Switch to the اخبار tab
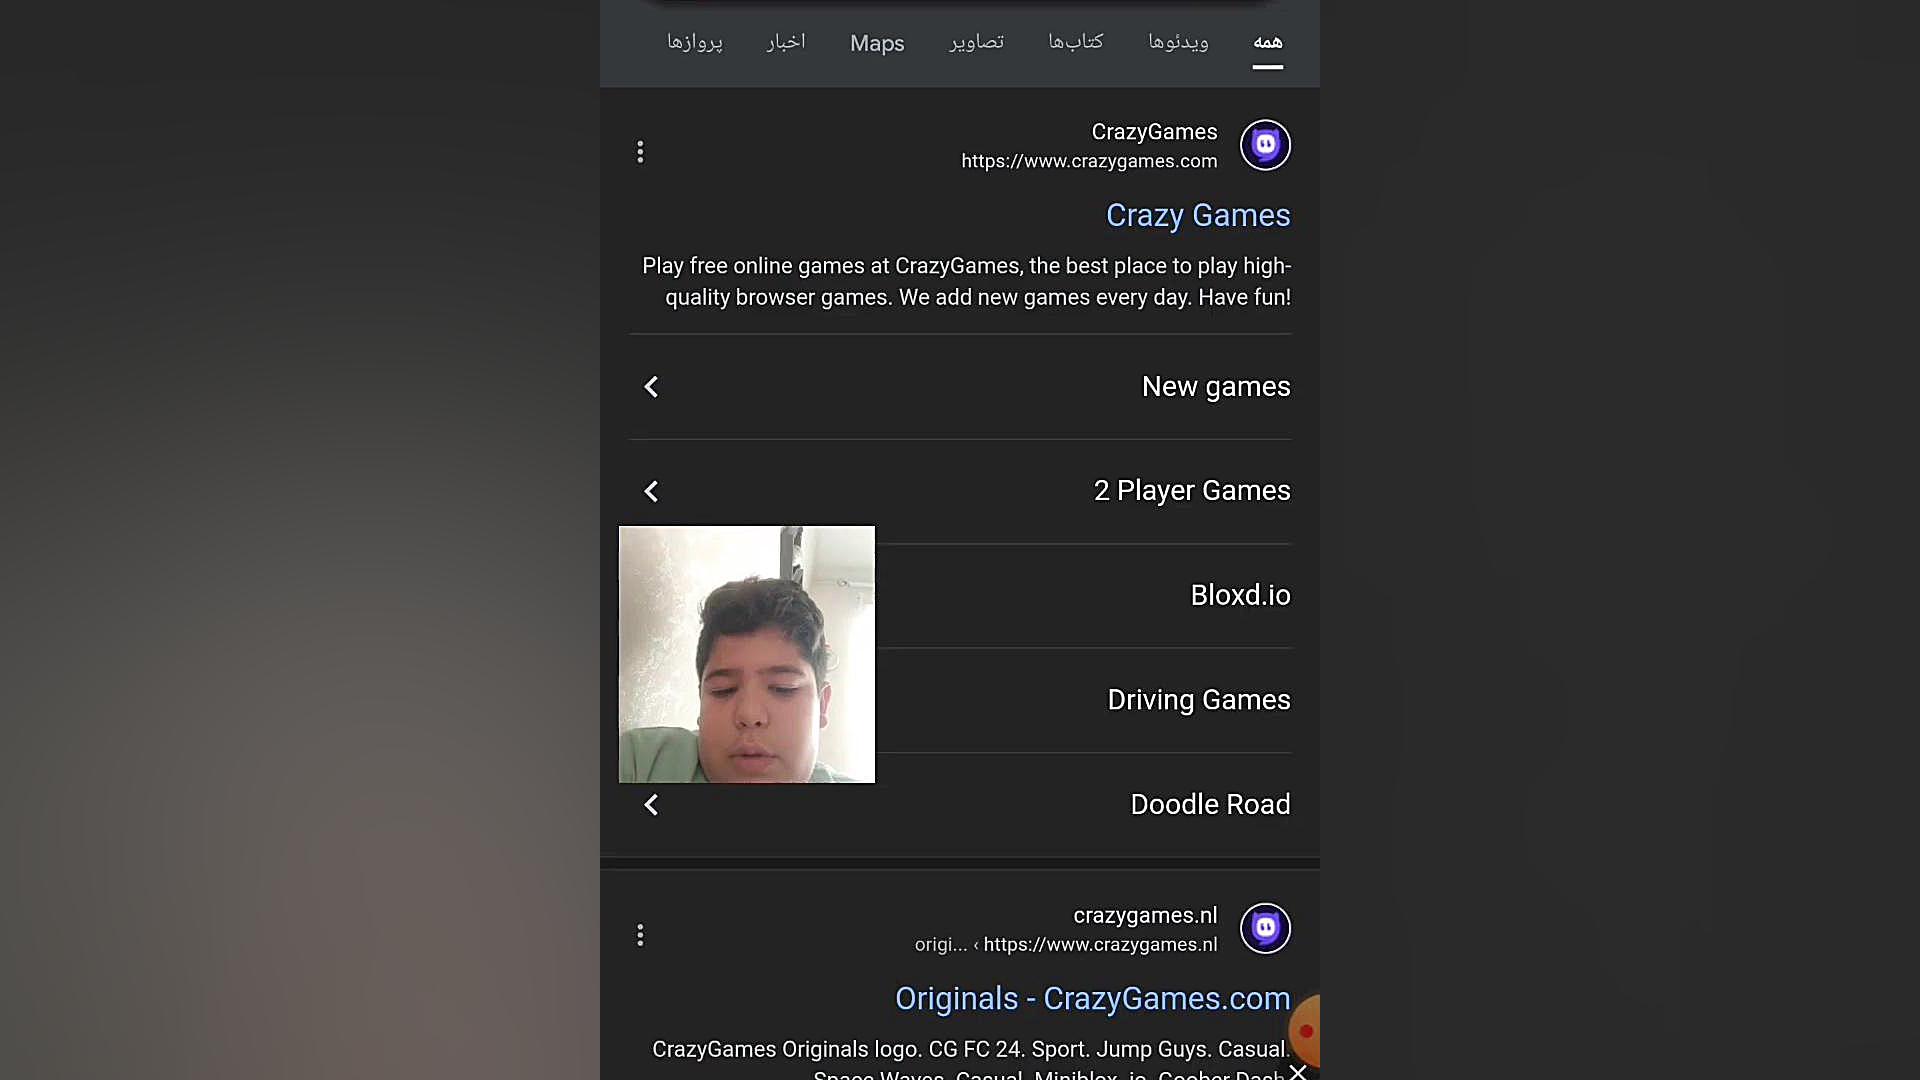1920x1080 pixels. (785, 42)
